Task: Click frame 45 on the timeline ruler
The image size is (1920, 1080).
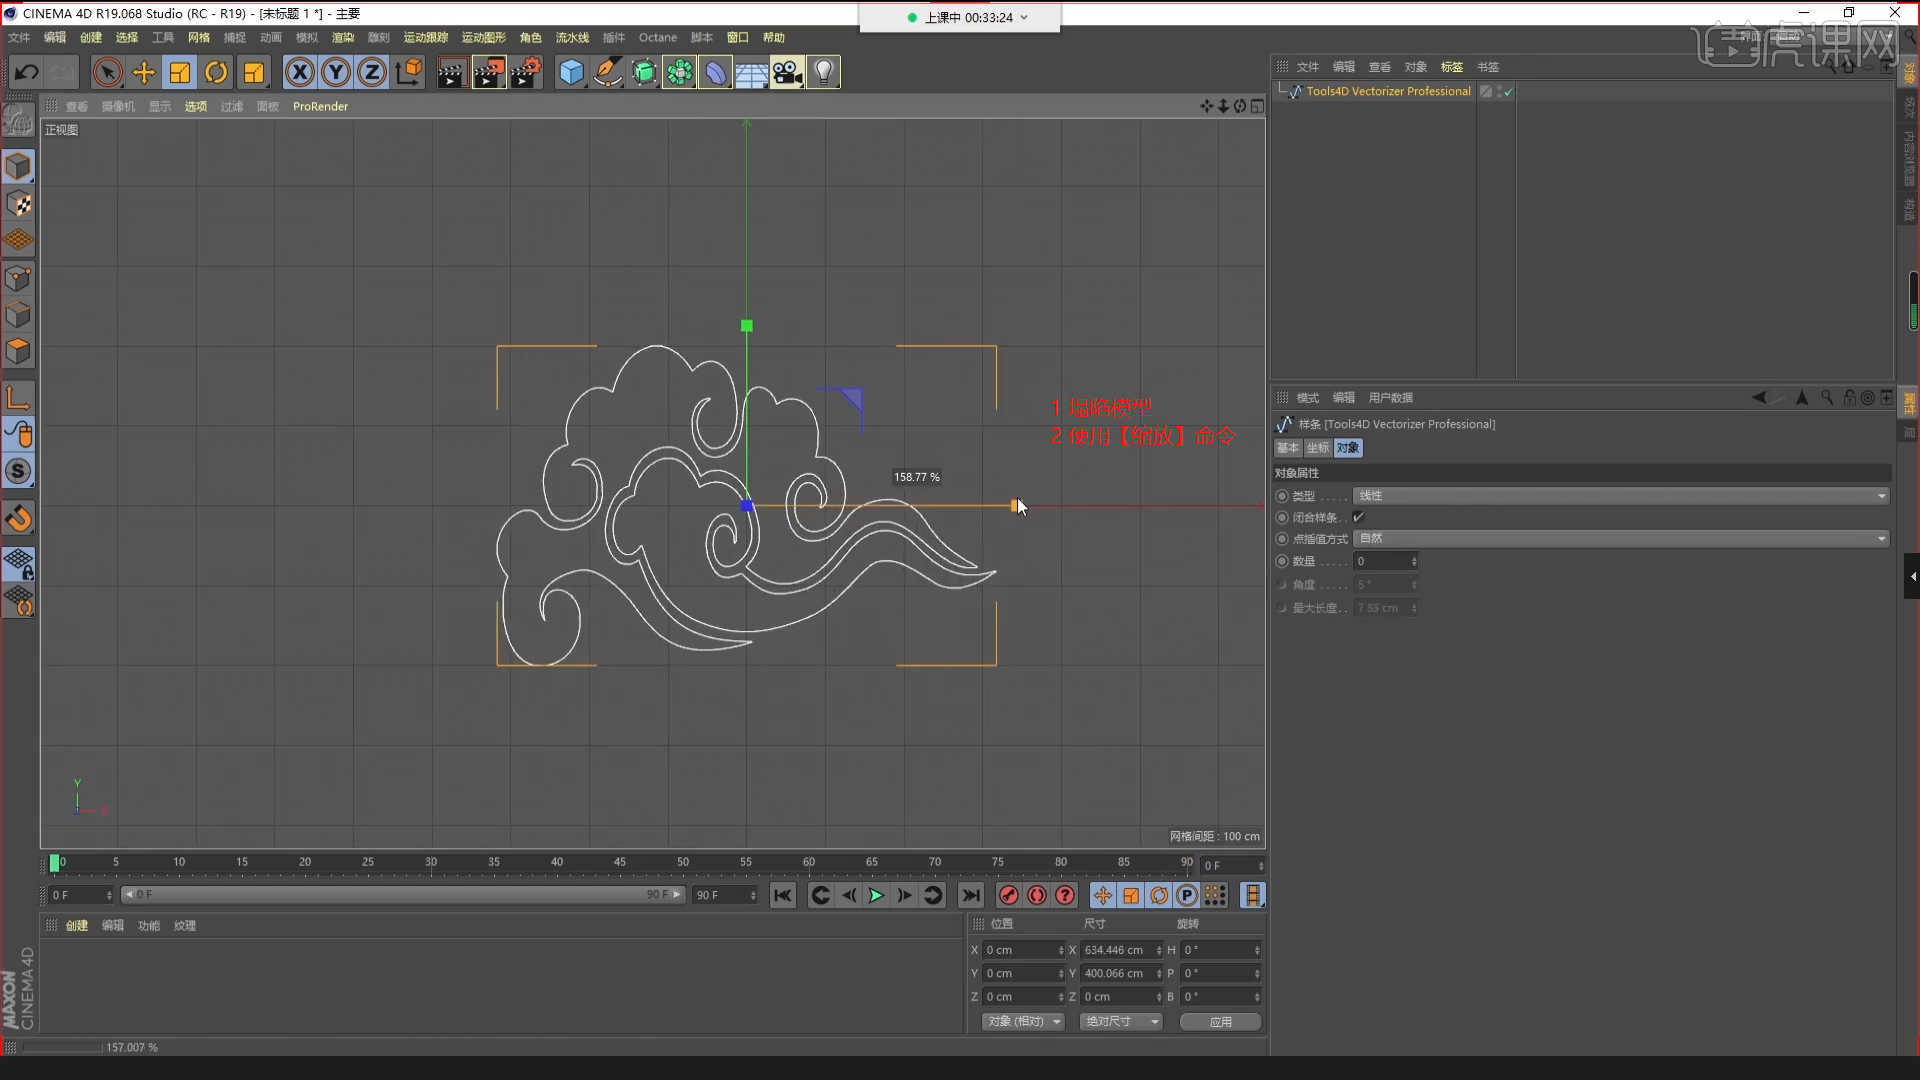Action: (x=620, y=862)
